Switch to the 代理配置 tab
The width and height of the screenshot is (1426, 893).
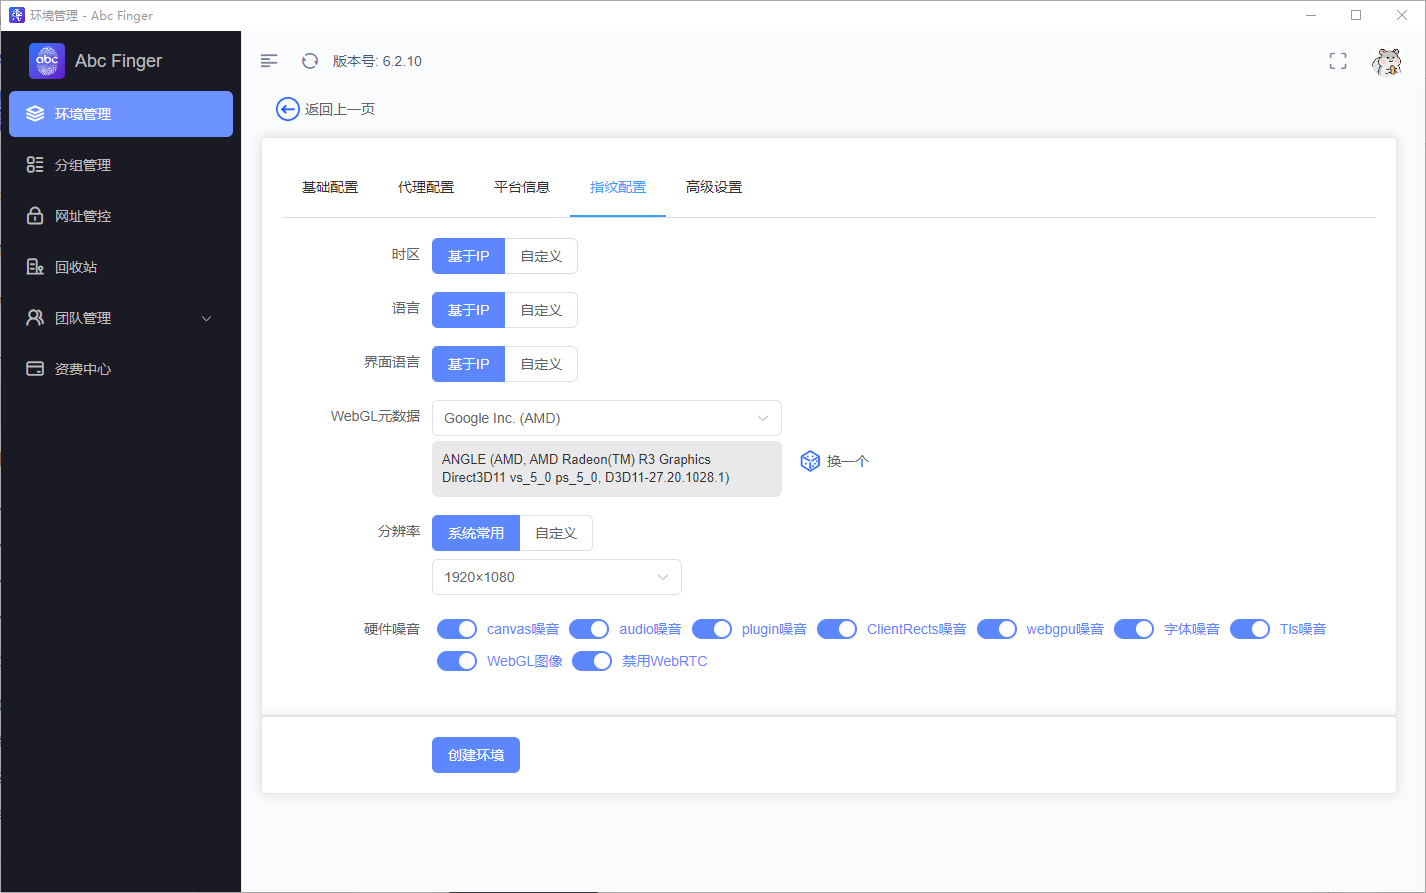(426, 187)
